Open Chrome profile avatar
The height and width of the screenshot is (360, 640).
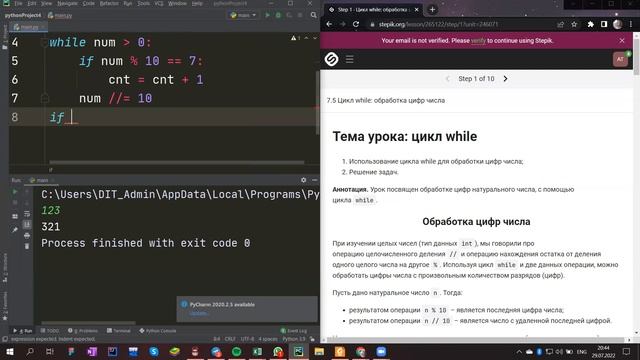[x=618, y=24]
